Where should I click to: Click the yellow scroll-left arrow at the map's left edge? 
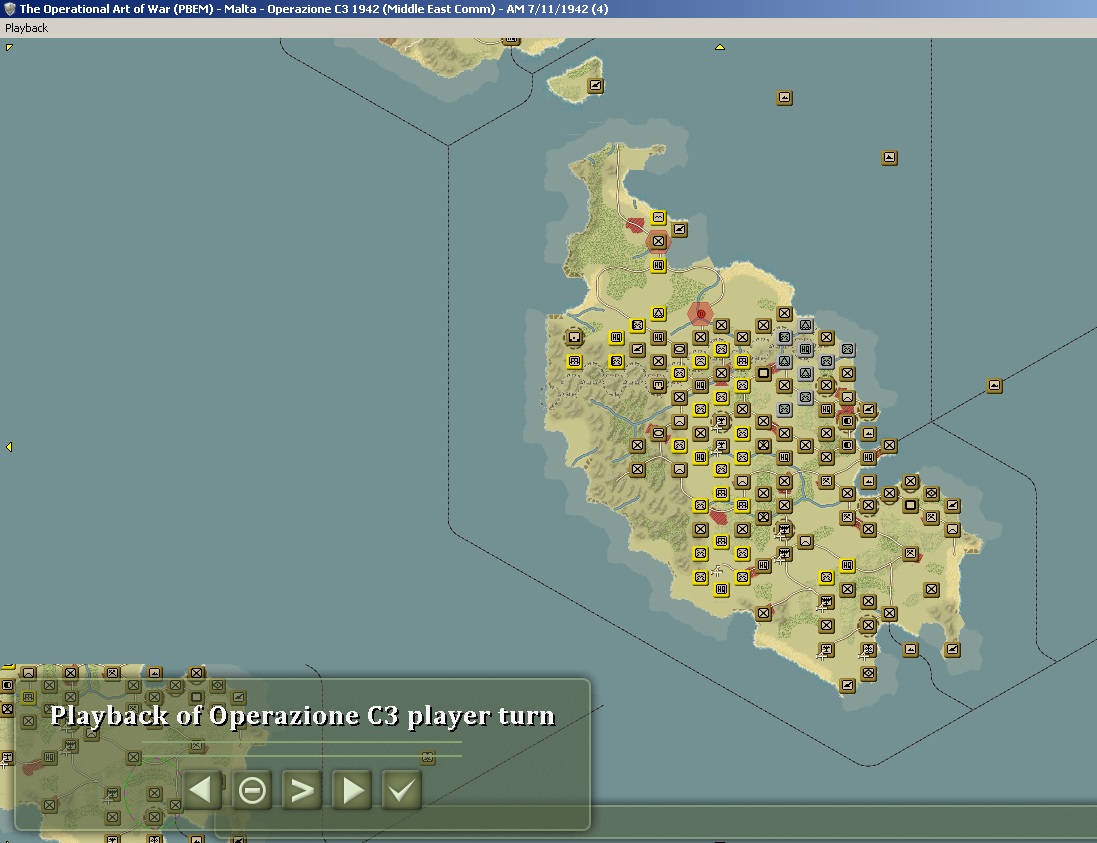tap(9, 446)
